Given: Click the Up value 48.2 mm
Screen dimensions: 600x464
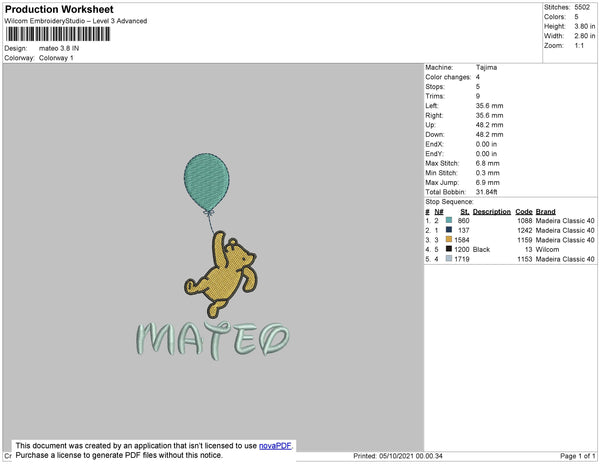Looking at the screenshot, I should 489,125.
